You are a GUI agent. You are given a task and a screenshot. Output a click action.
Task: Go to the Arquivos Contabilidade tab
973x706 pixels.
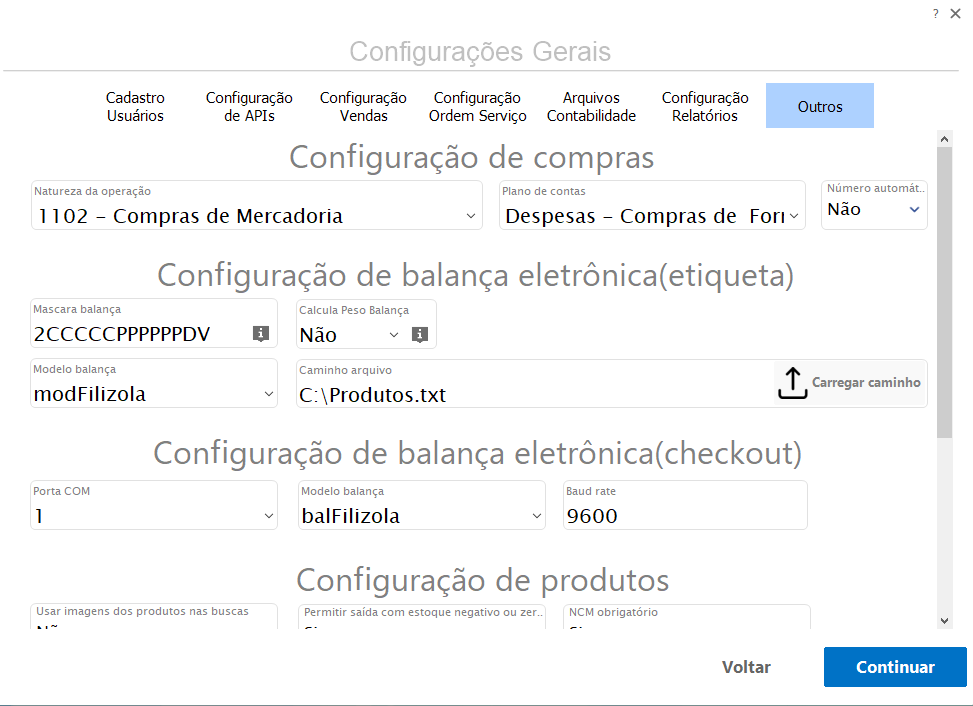(591, 107)
